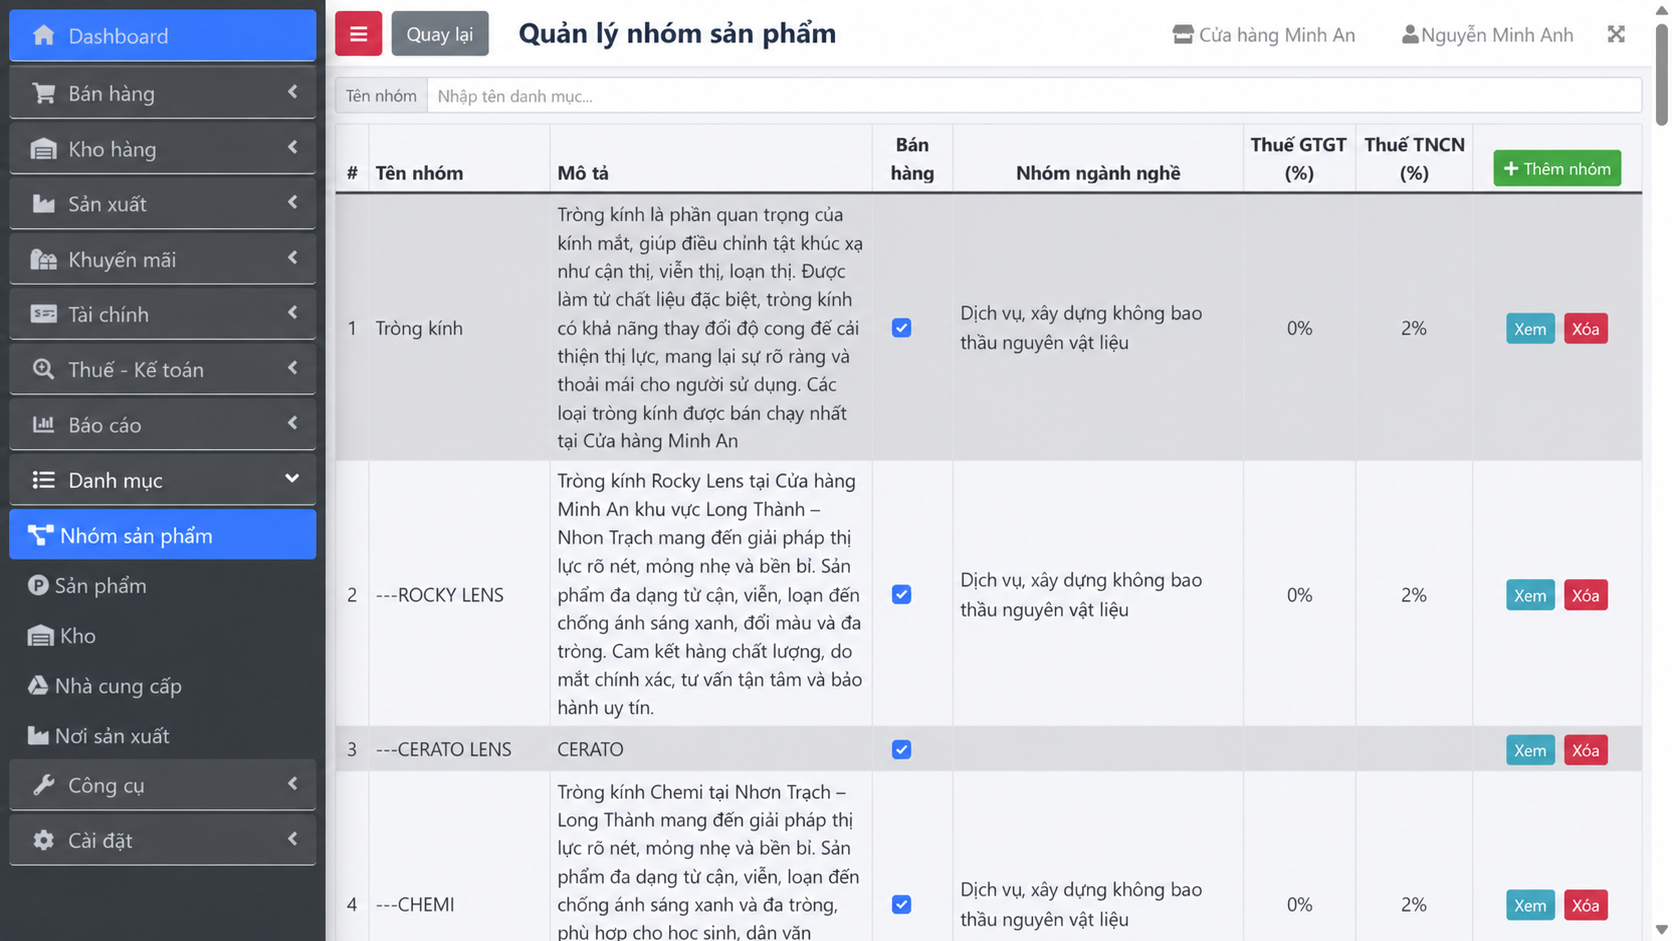Click the list icon beside Danh mục
This screenshot has width=1672, height=941.
click(43, 480)
